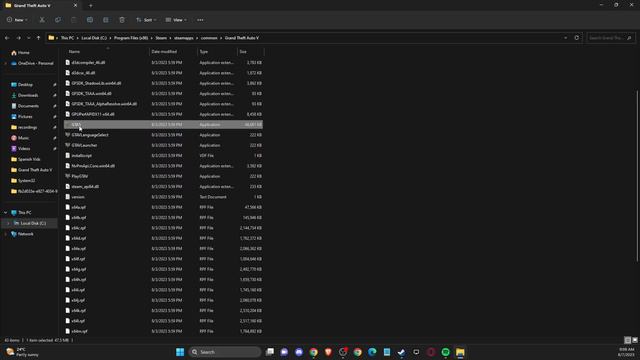The width and height of the screenshot is (640, 360).
Task: Click the Steam breadcrumb segment
Action: pyautogui.click(x=161, y=38)
